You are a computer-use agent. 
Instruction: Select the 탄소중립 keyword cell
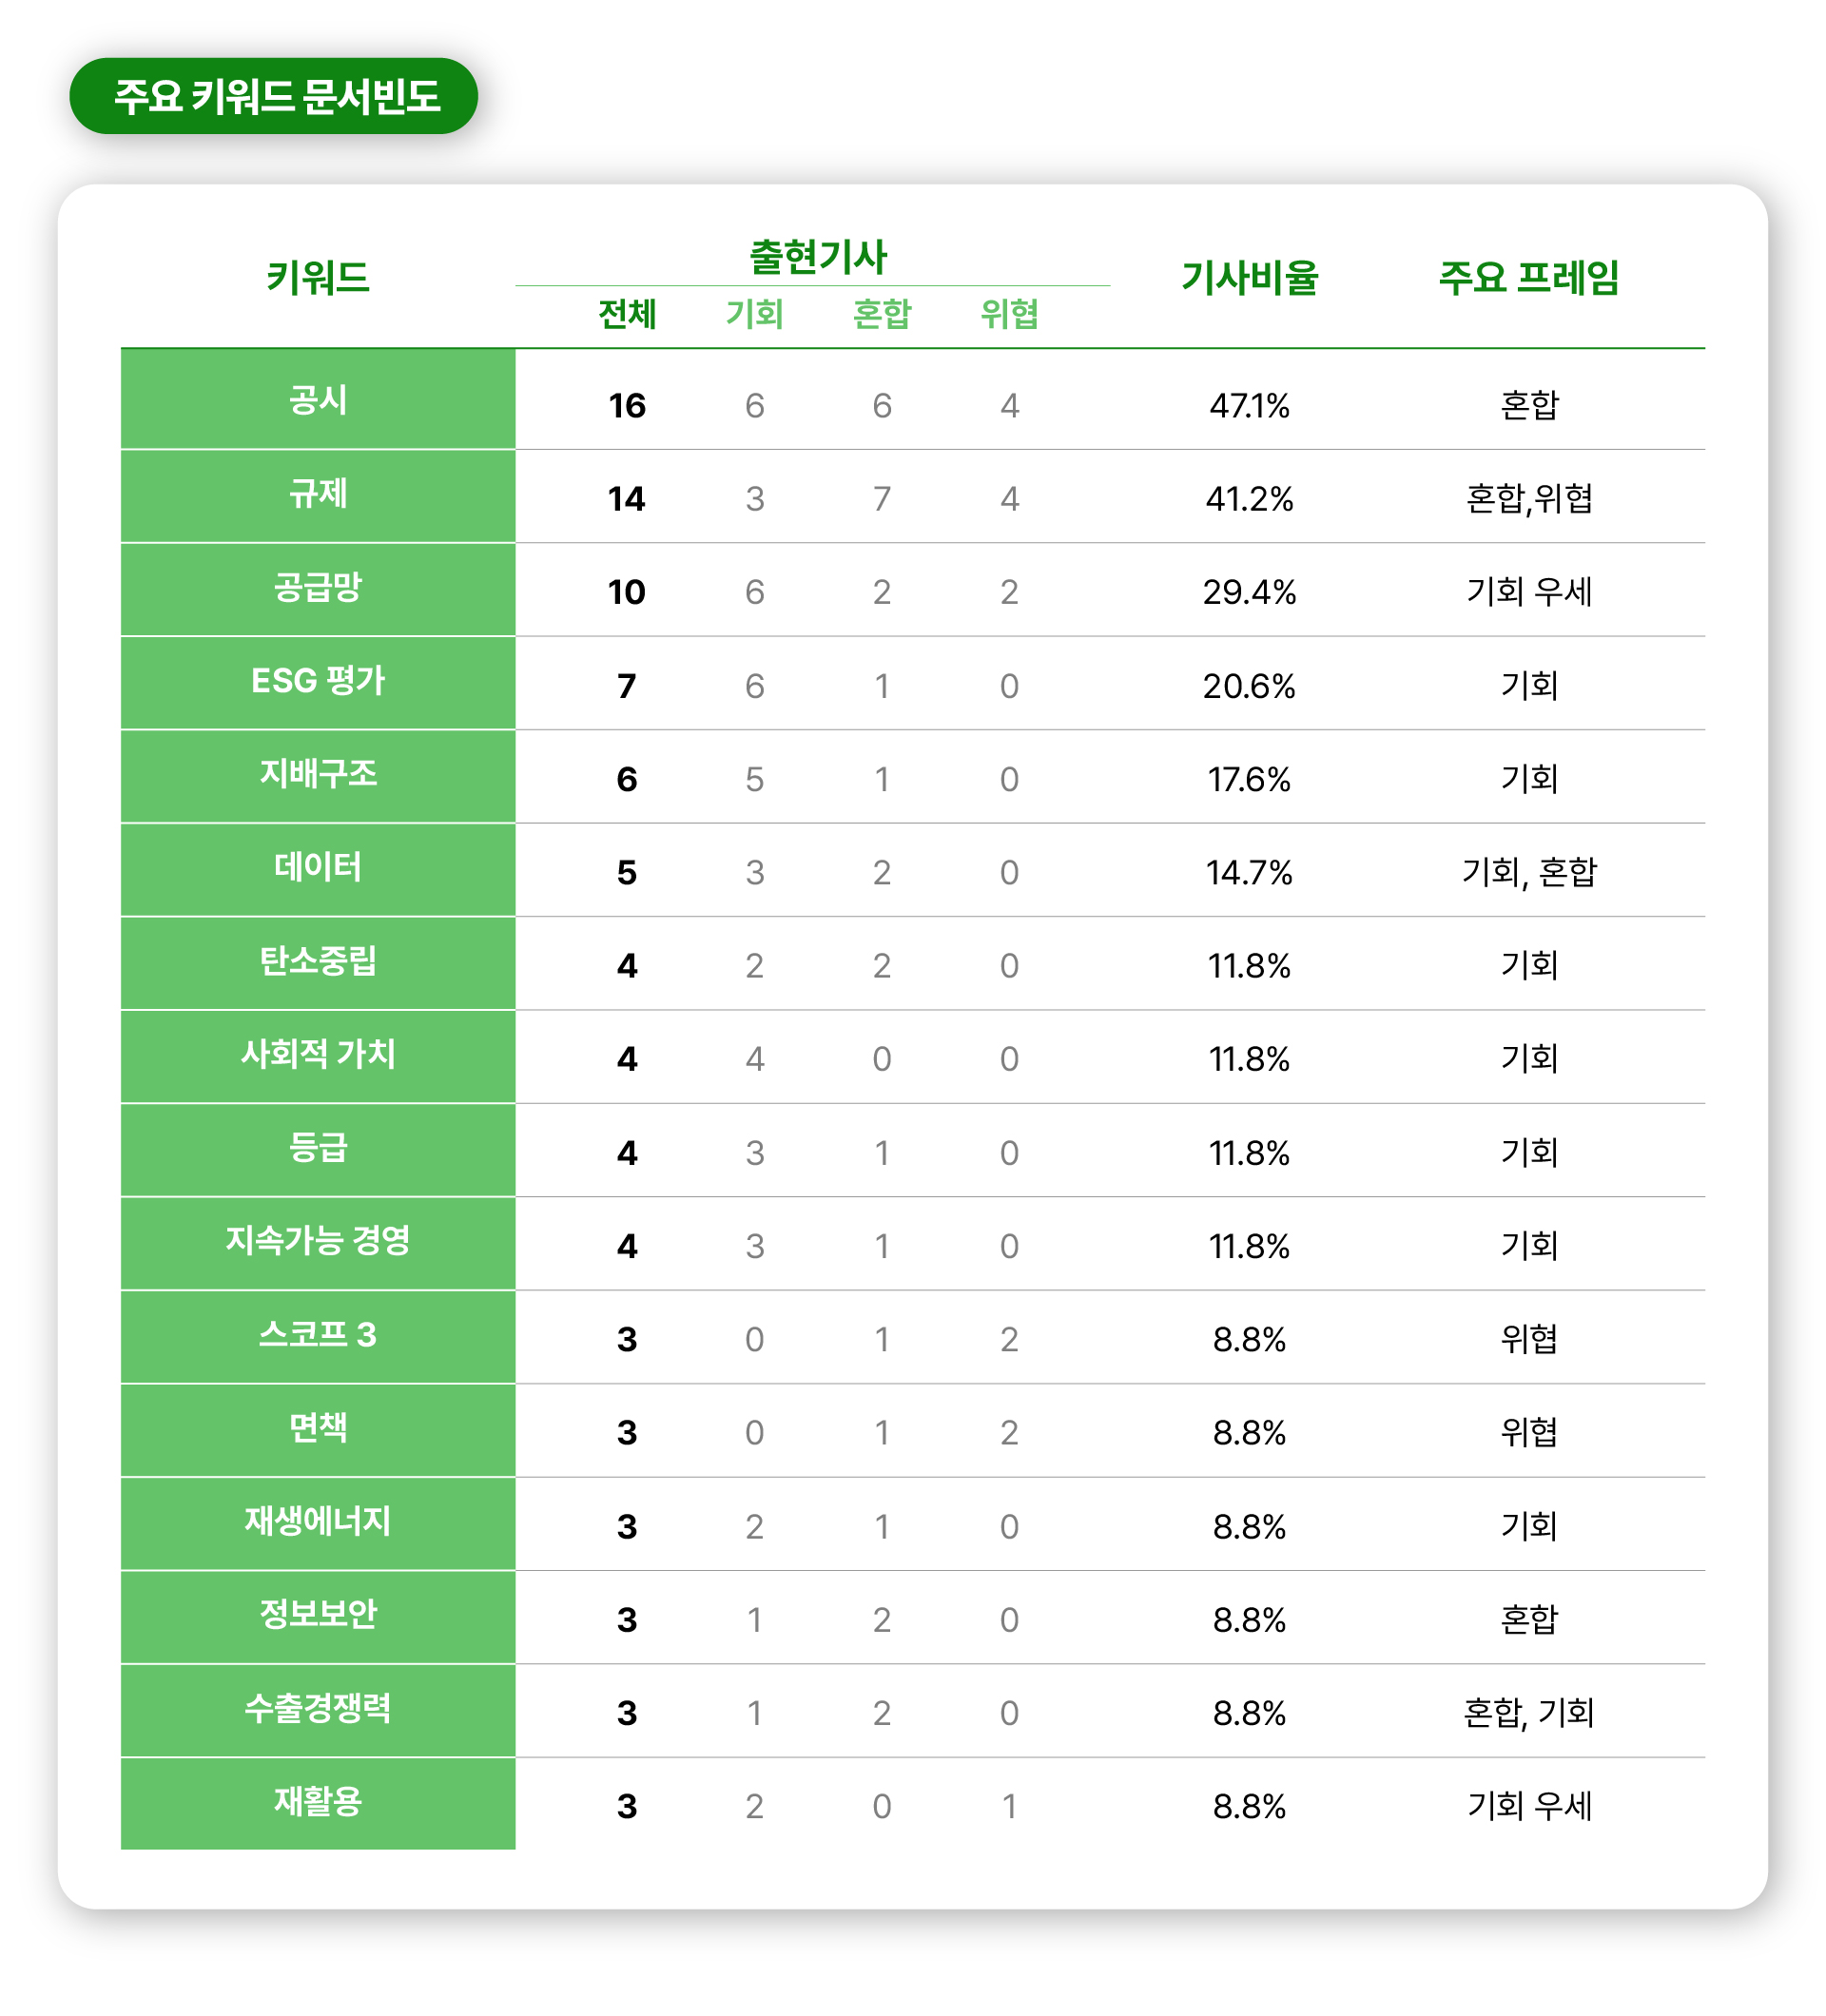pyautogui.click(x=318, y=963)
